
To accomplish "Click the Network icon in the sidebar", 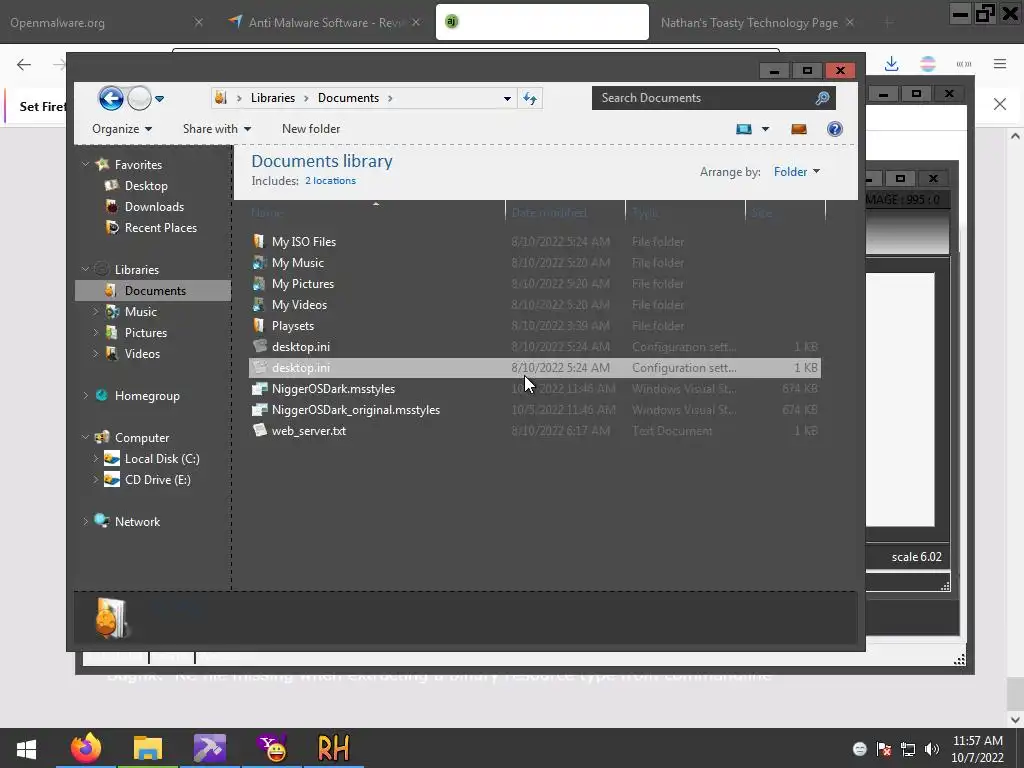I will point(101,520).
